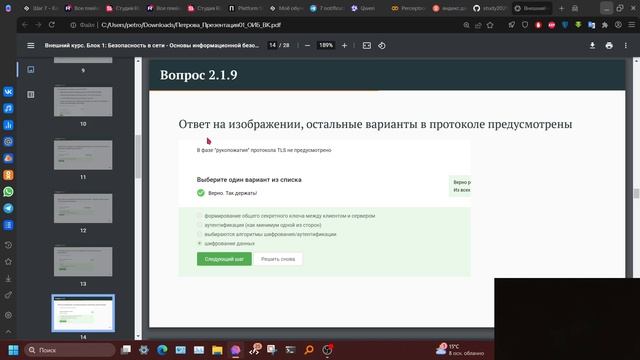Open bookmarks star in browser sidebar
640x360 pixels.
coord(8,262)
